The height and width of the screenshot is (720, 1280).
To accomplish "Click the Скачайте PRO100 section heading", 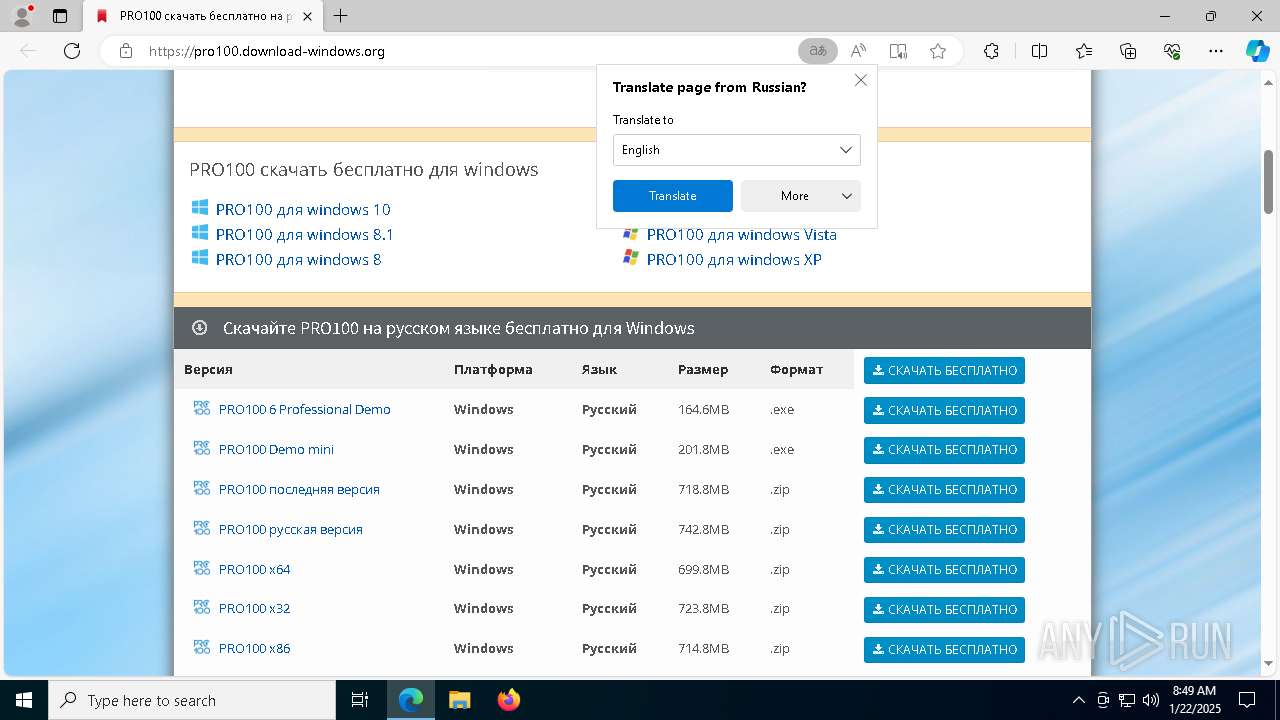I will coord(458,328).
